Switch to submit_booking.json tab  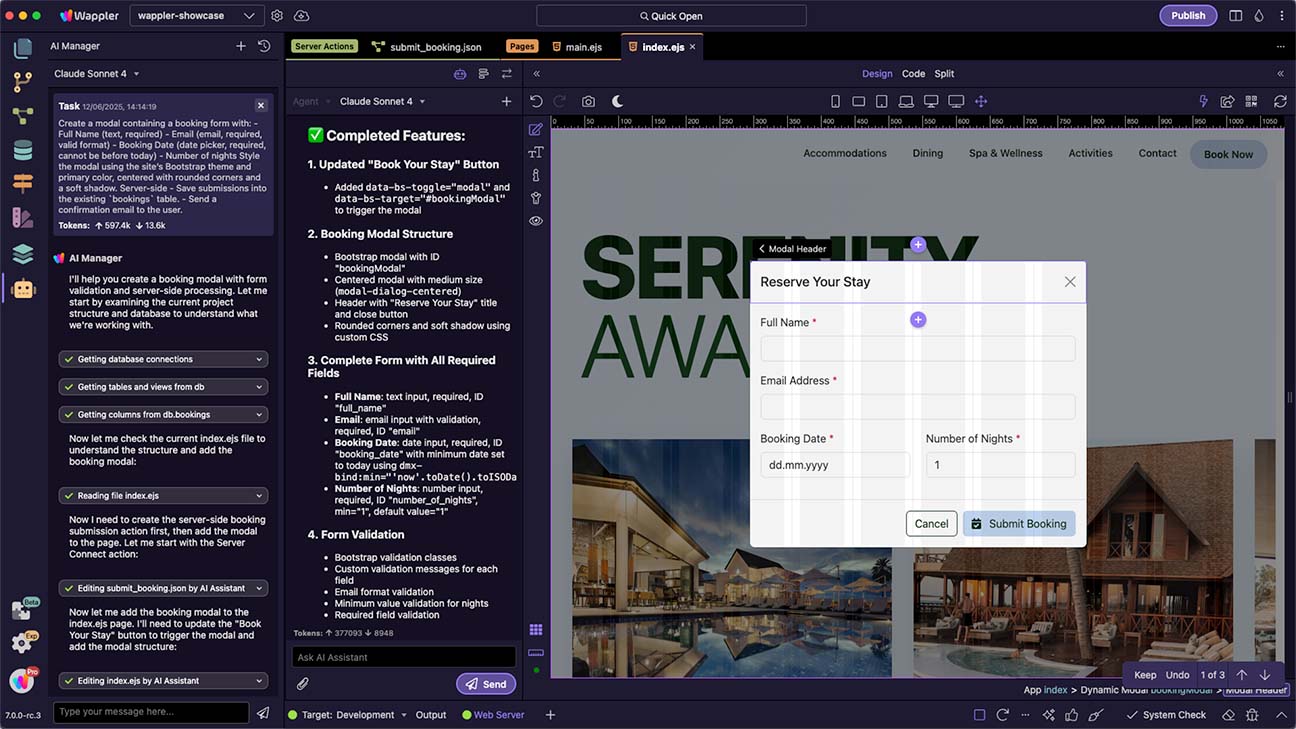427,47
